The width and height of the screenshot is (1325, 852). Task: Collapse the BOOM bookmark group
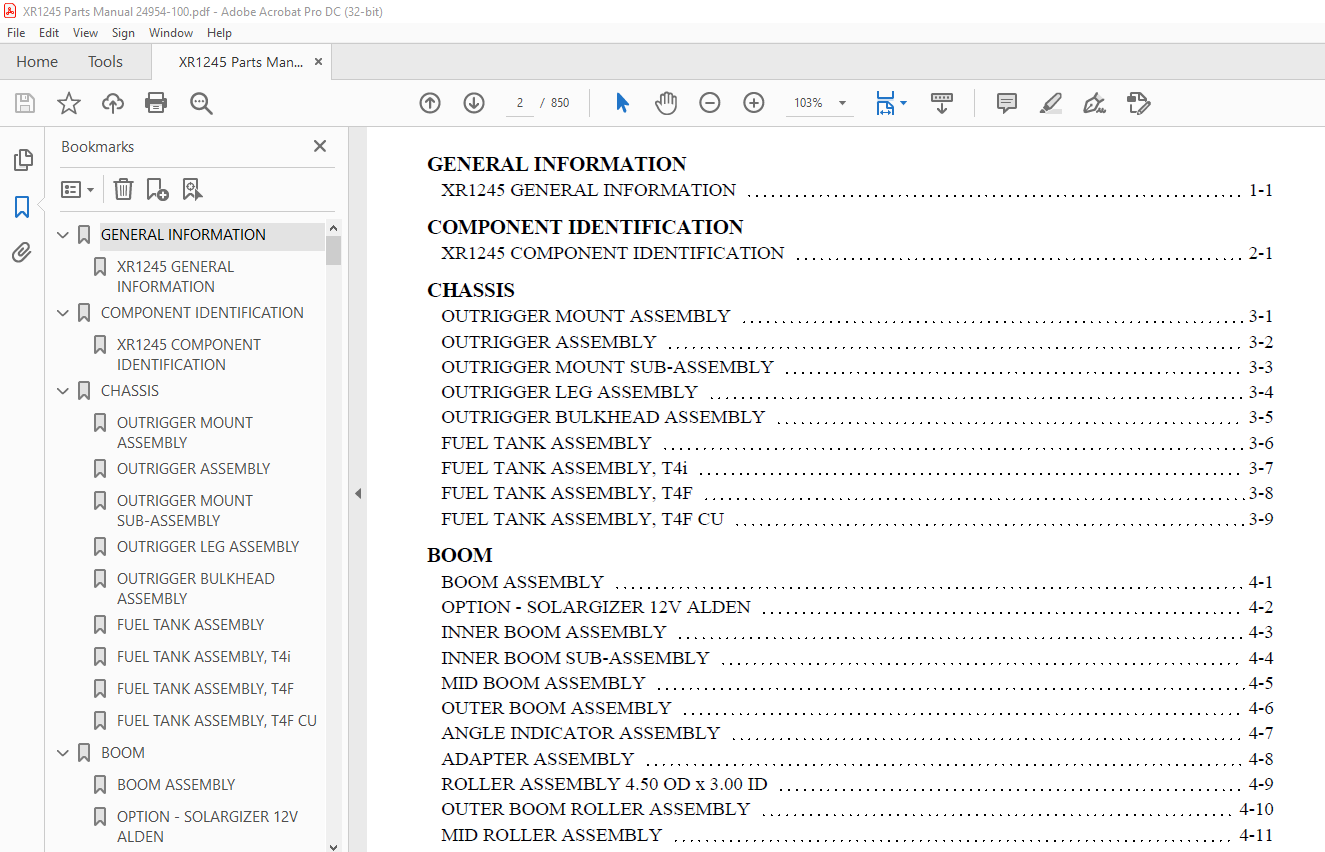(64, 753)
